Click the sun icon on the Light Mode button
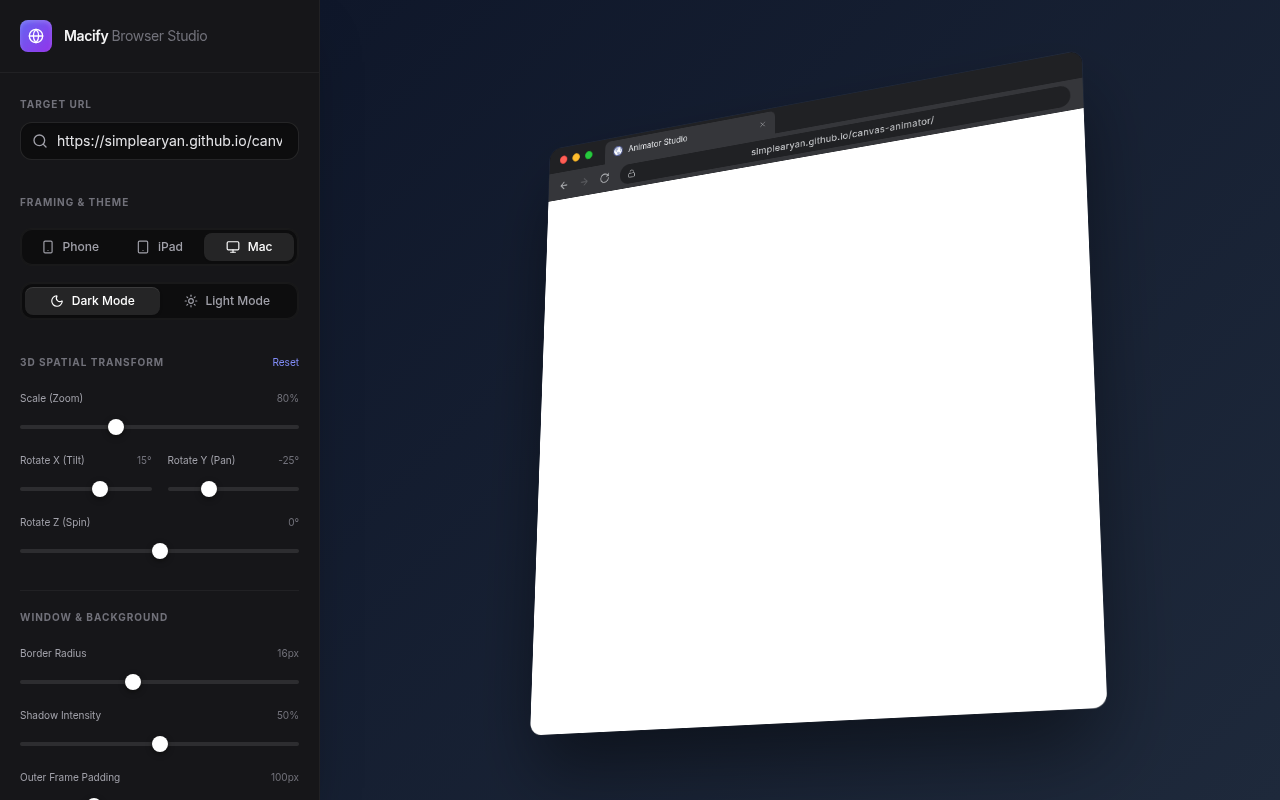1280x800 pixels. point(190,300)
